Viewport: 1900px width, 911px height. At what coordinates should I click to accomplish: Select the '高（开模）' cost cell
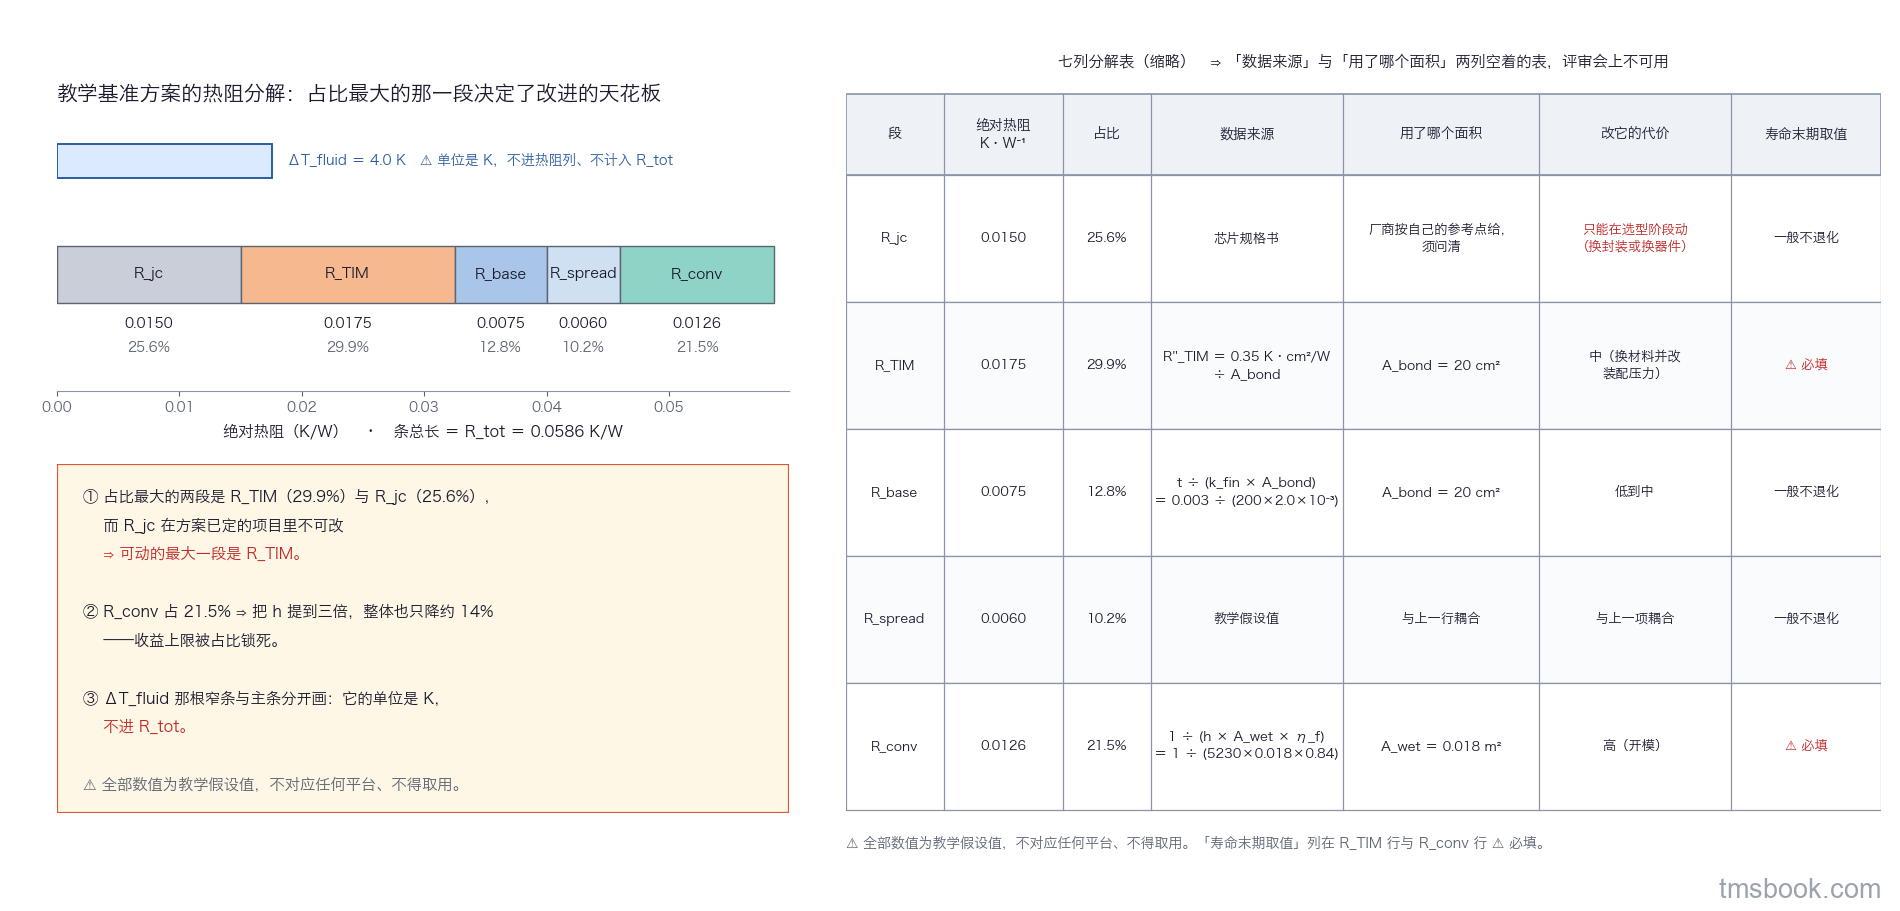tap(1635, 746)
